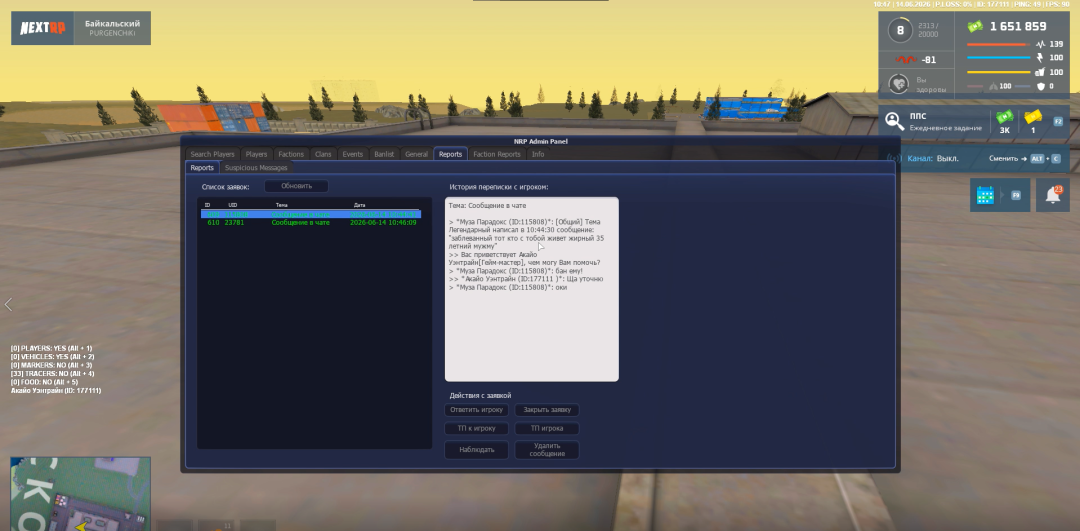This screenshot has height=531, width=1080.
Task: Click the NRP Admin Panel title bar
Action: 541,141
